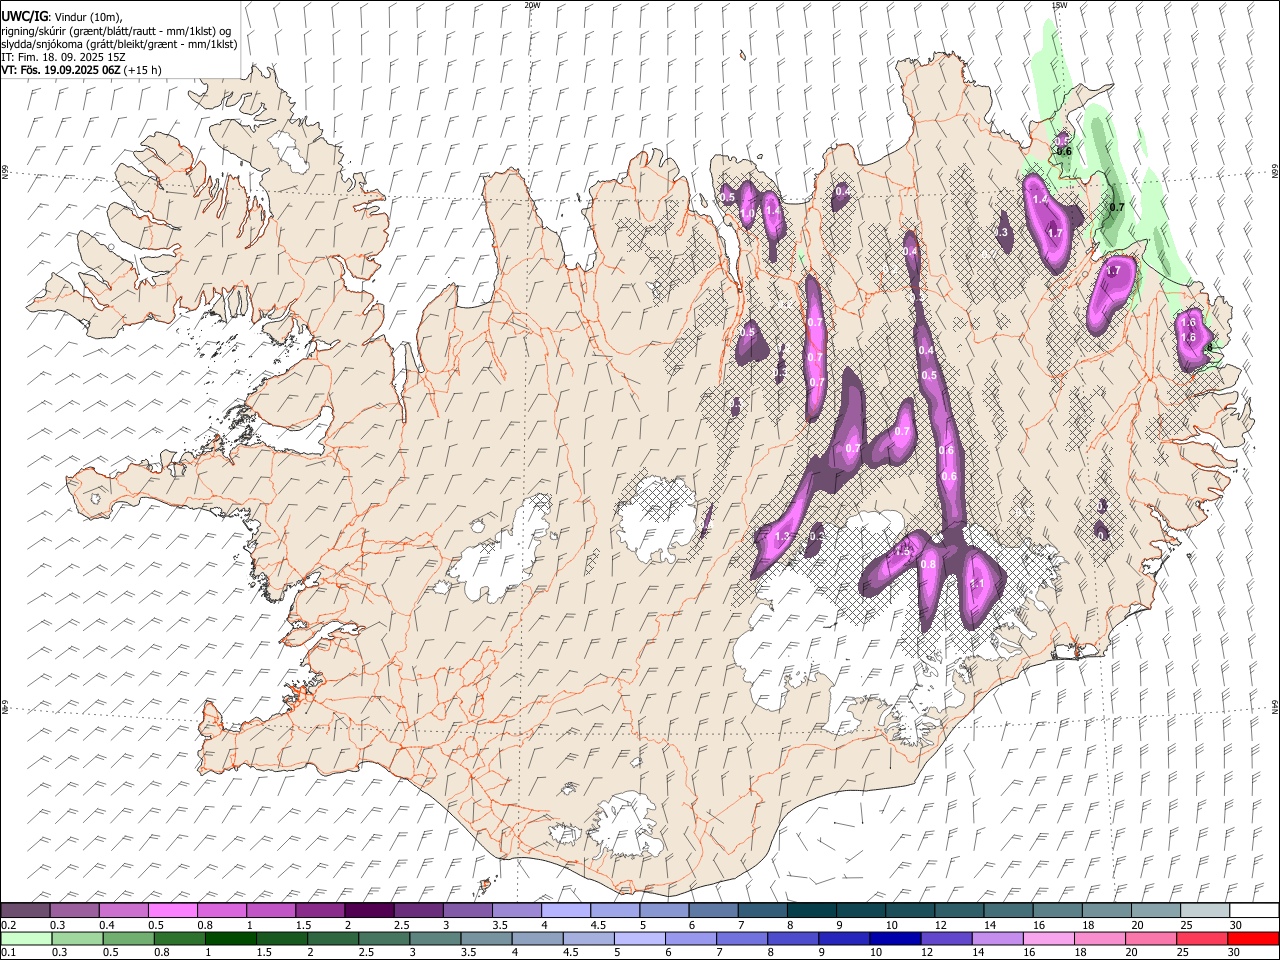This screenshot has width=1280, height=960.
Task: Select the dark teal swatch at 8 in upper legend
Action: (810, 911)
